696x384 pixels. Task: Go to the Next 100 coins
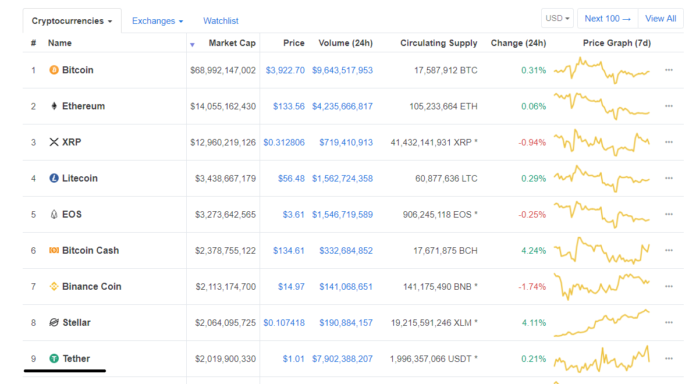pyautogui.click(x=607, y=18)
